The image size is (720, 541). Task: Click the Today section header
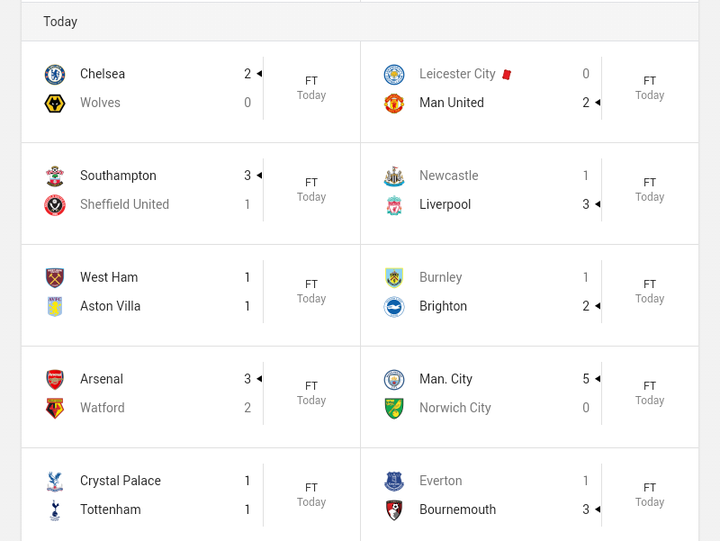60,21
